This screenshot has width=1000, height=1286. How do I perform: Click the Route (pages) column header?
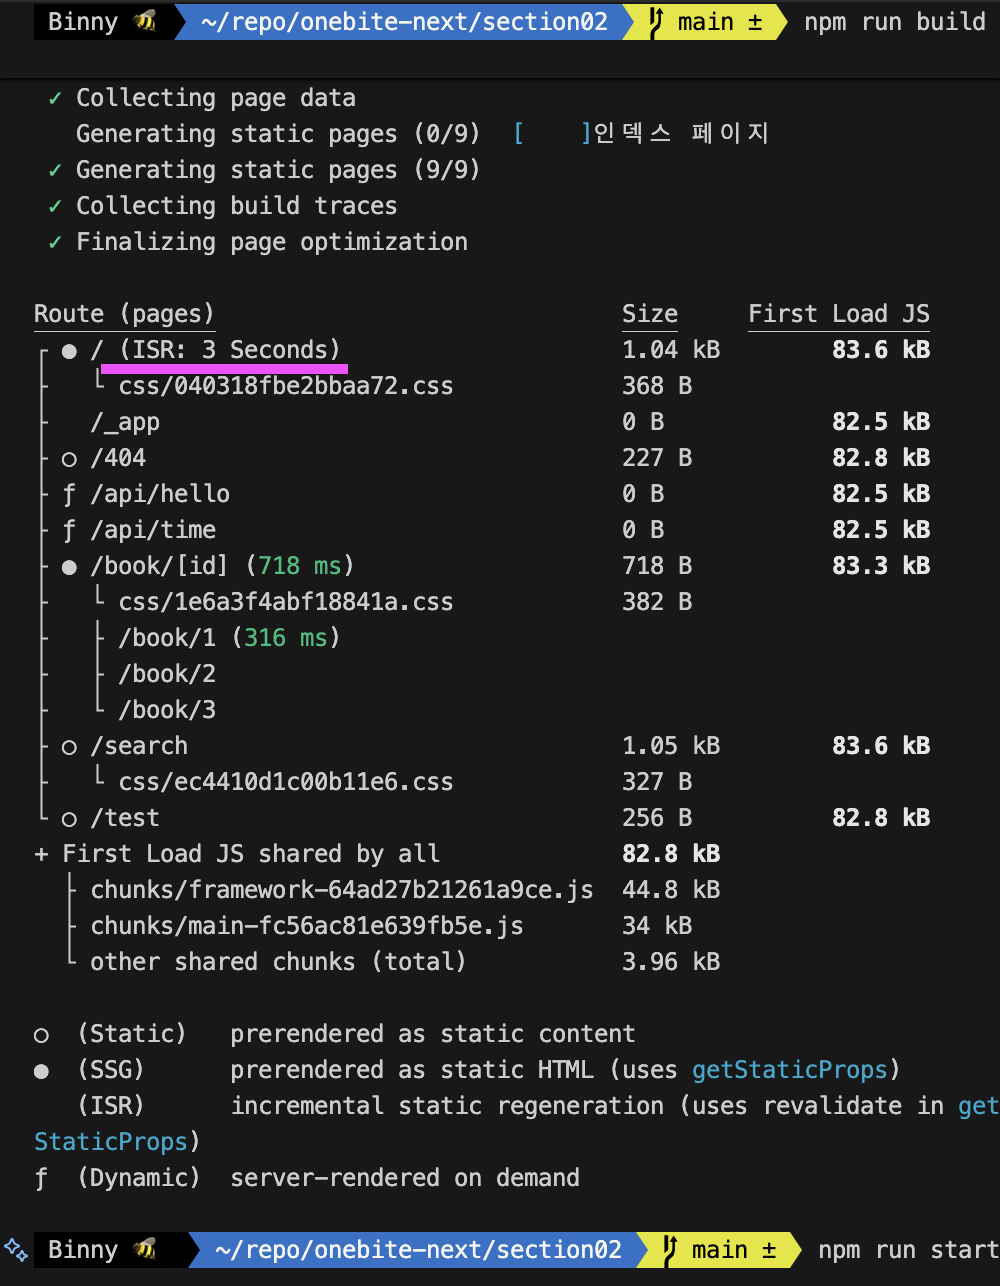(124, 314)
